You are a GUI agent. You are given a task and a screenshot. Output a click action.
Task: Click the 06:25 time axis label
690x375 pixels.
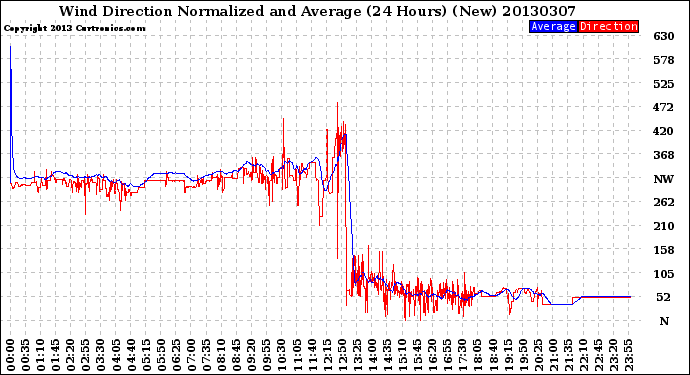(176, 355)
